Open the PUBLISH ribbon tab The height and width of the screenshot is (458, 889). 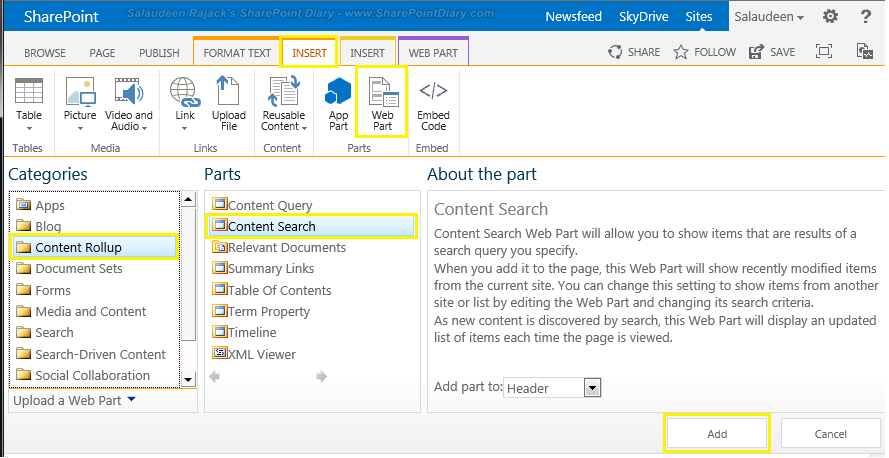click(159, 53)
